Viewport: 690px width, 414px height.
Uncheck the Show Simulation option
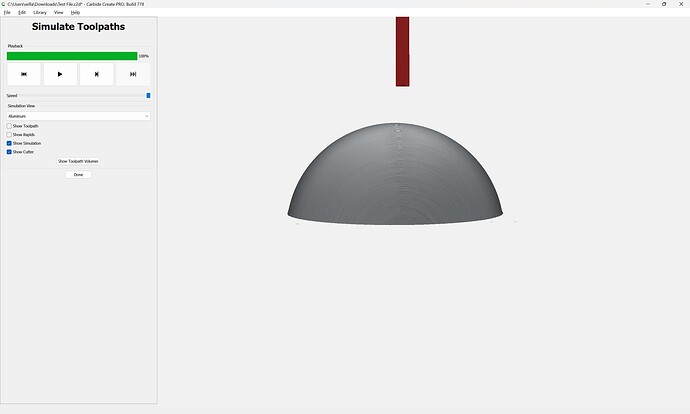[x=9, y=143]
